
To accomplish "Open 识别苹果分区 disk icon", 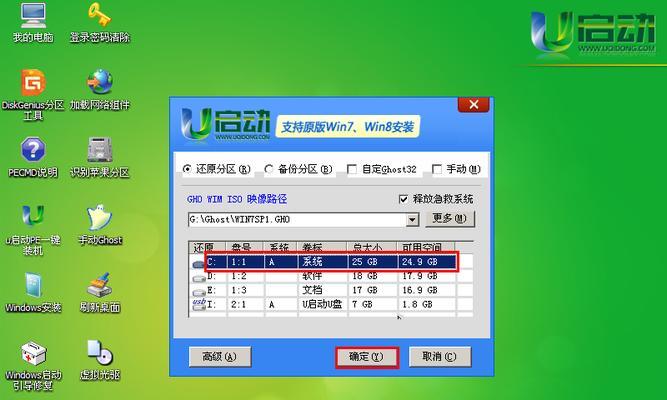I will coord(100,157).
